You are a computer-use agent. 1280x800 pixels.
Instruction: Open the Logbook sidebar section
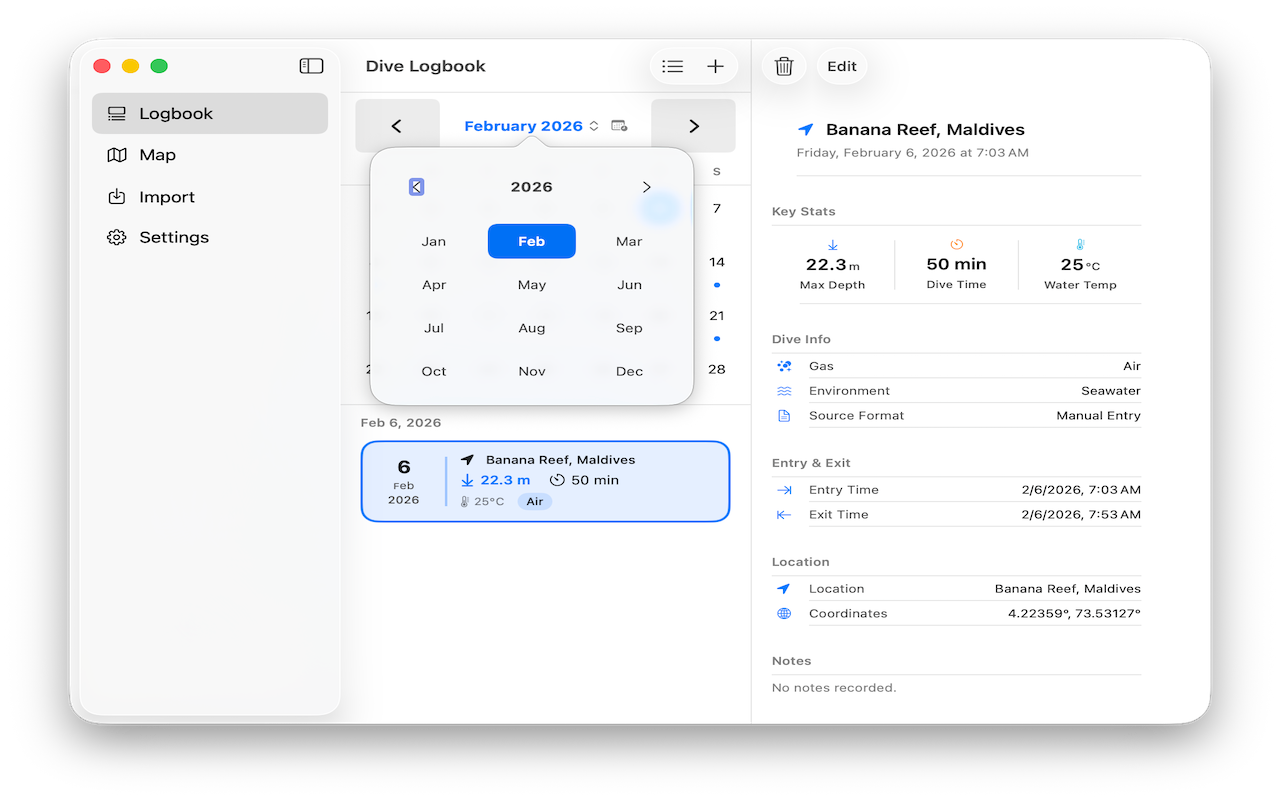pos(210,113)
